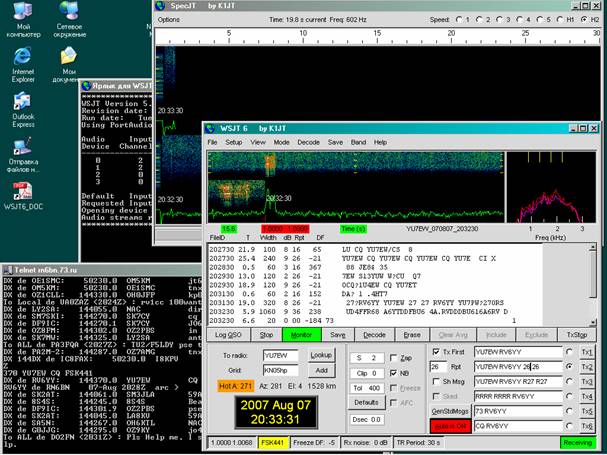The height and width of the screenshot is (455, 607).
Task: Click TxStop button
Action: (x=576, y=335)
